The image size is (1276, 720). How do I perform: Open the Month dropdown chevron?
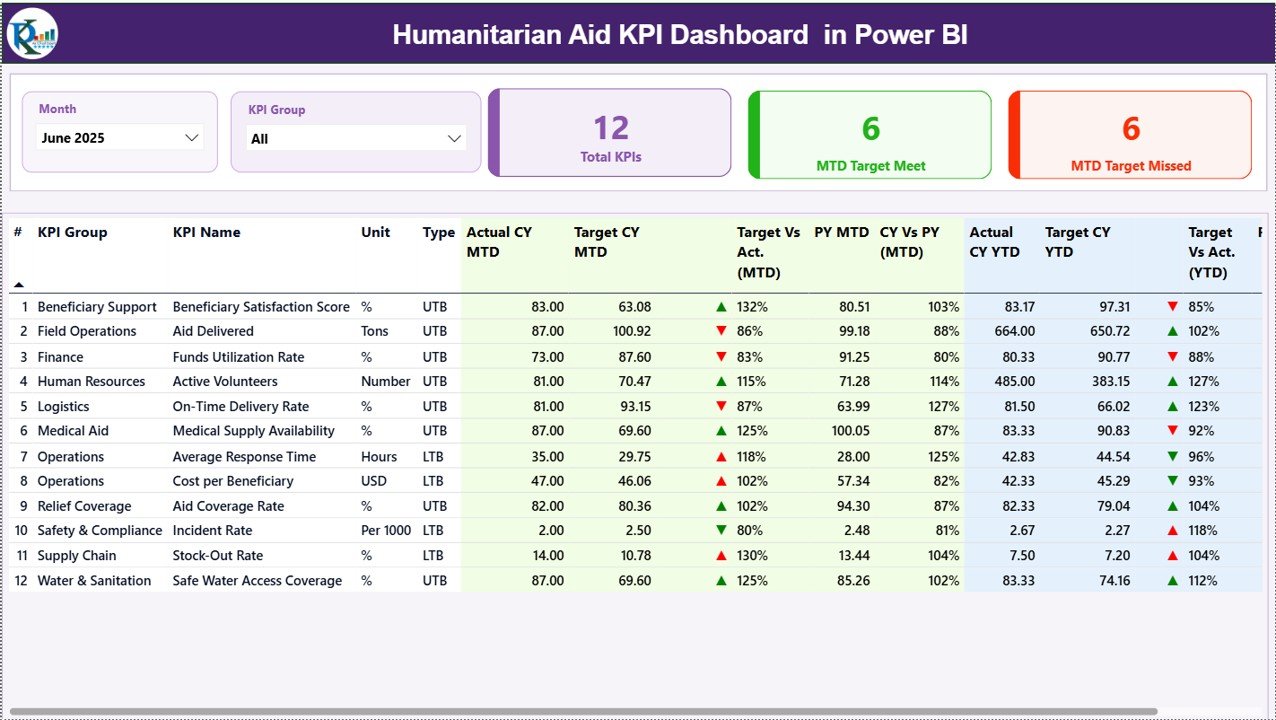[x=191, y=138]
